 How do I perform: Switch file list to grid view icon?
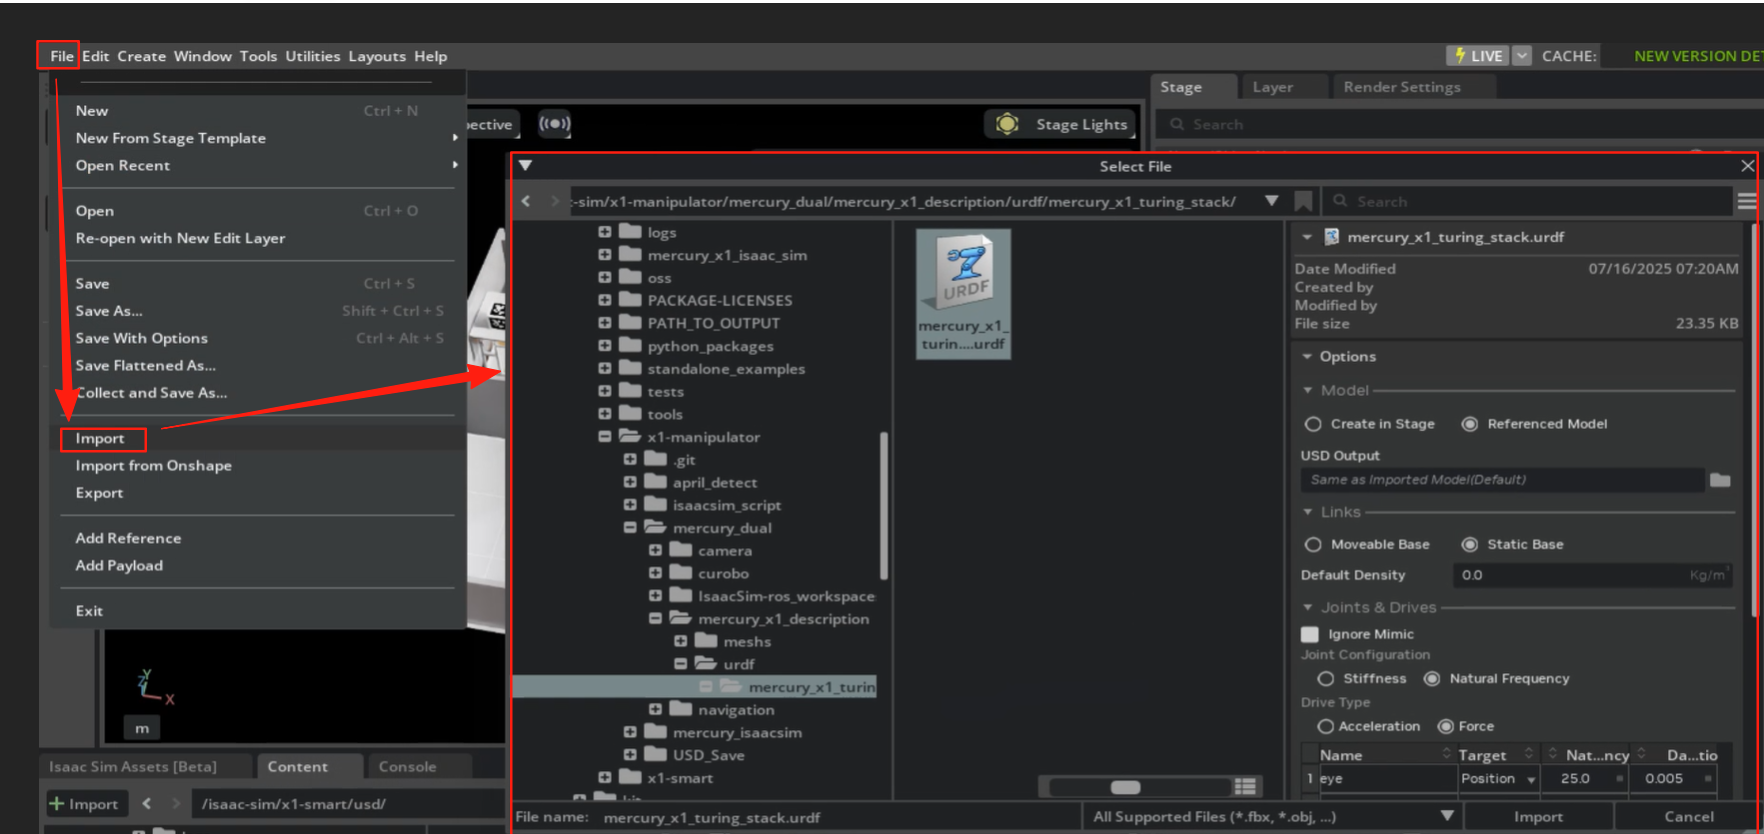[x=1245, y=786]
